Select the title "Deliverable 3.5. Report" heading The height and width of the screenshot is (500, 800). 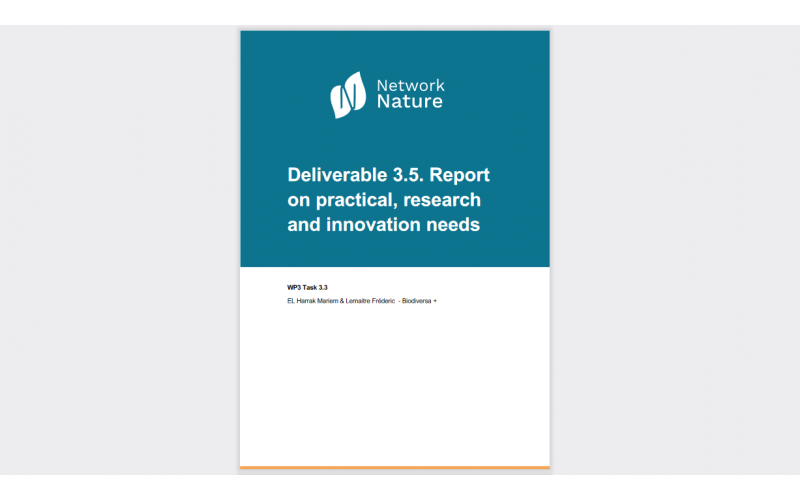coord(388,175)
